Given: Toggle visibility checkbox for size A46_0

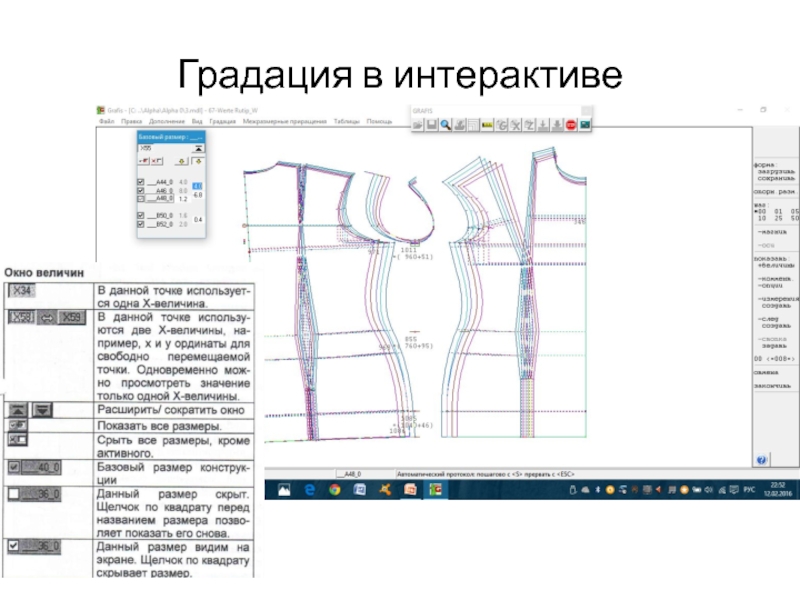Looking at the screenshot, I should [x=141, y=190].
